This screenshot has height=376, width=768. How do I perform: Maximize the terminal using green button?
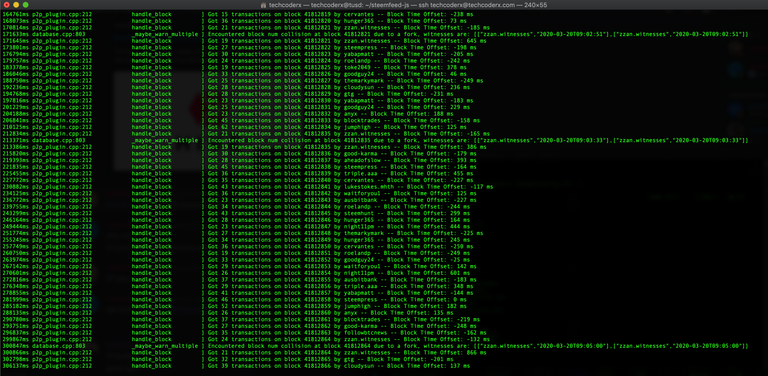point(25,4)
